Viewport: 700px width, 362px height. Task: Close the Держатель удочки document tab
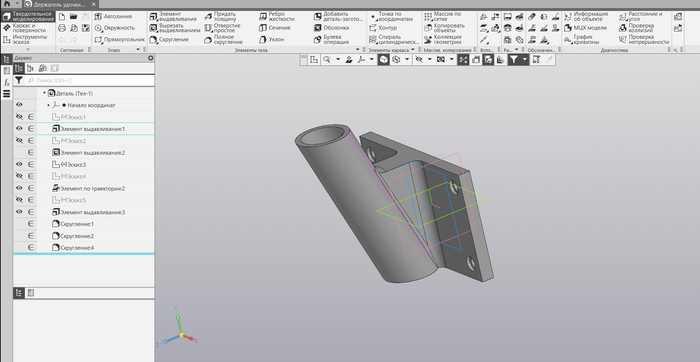pyautogui.click(x=94, y=4)
